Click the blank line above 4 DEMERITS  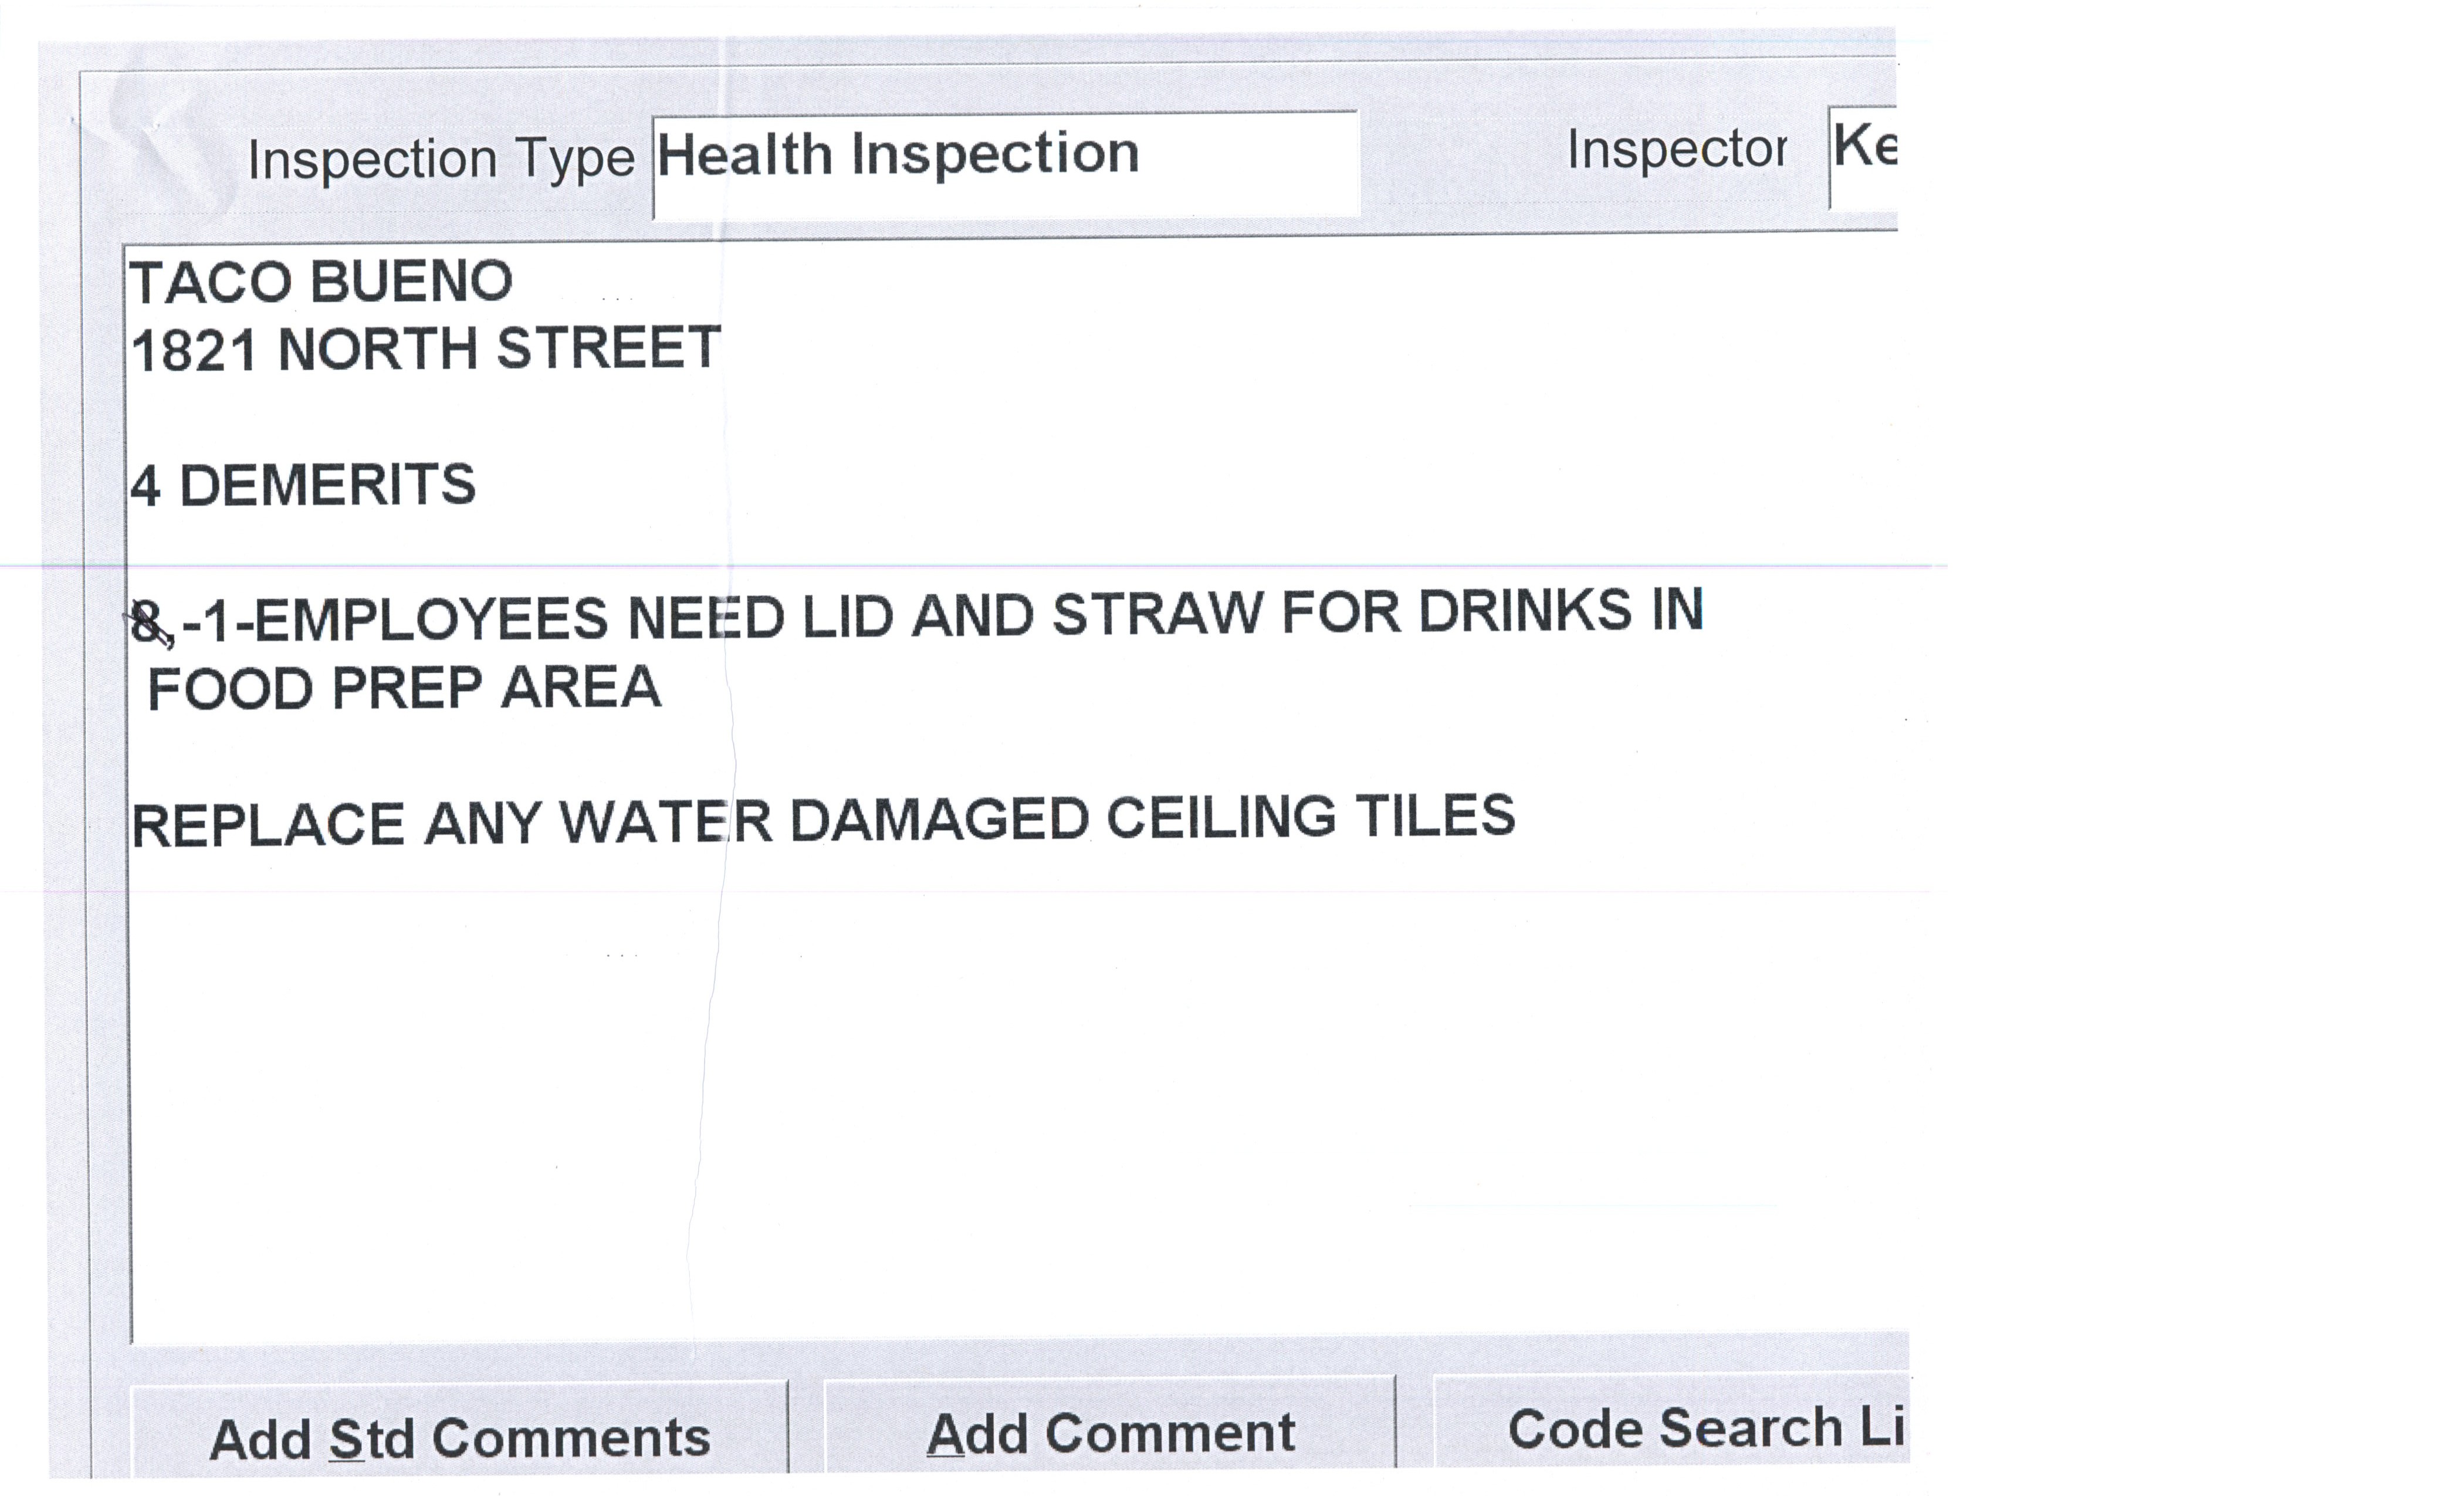(400, 418)
